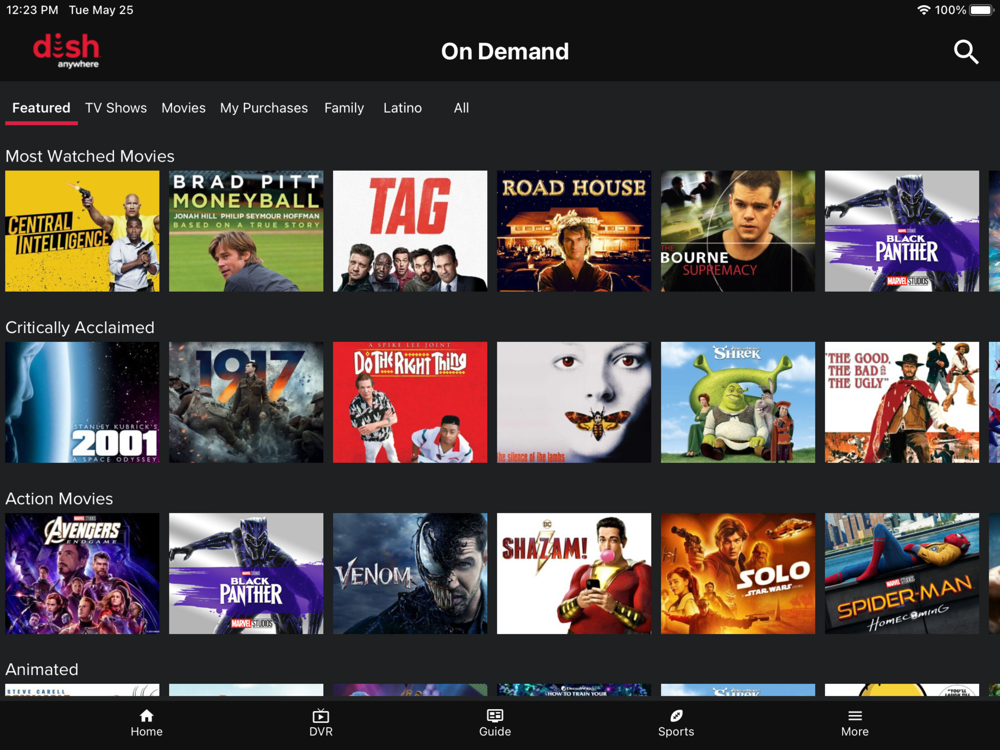Open the Guide listings
Viewport: 1000px width, 750px height.
click(495, 723)
